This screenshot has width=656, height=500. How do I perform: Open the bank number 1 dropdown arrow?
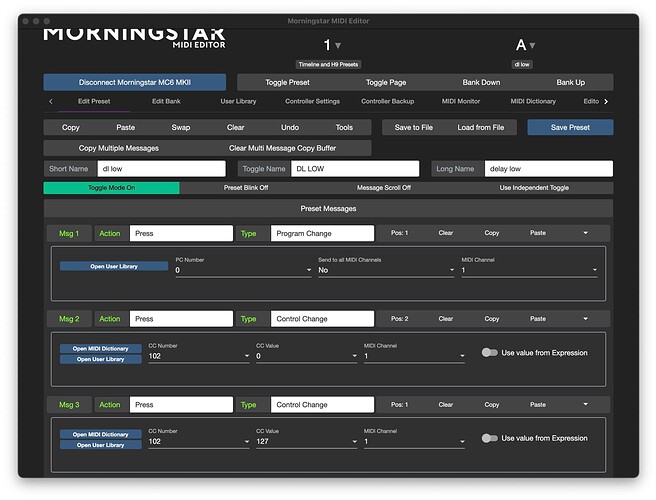[338, 46]
